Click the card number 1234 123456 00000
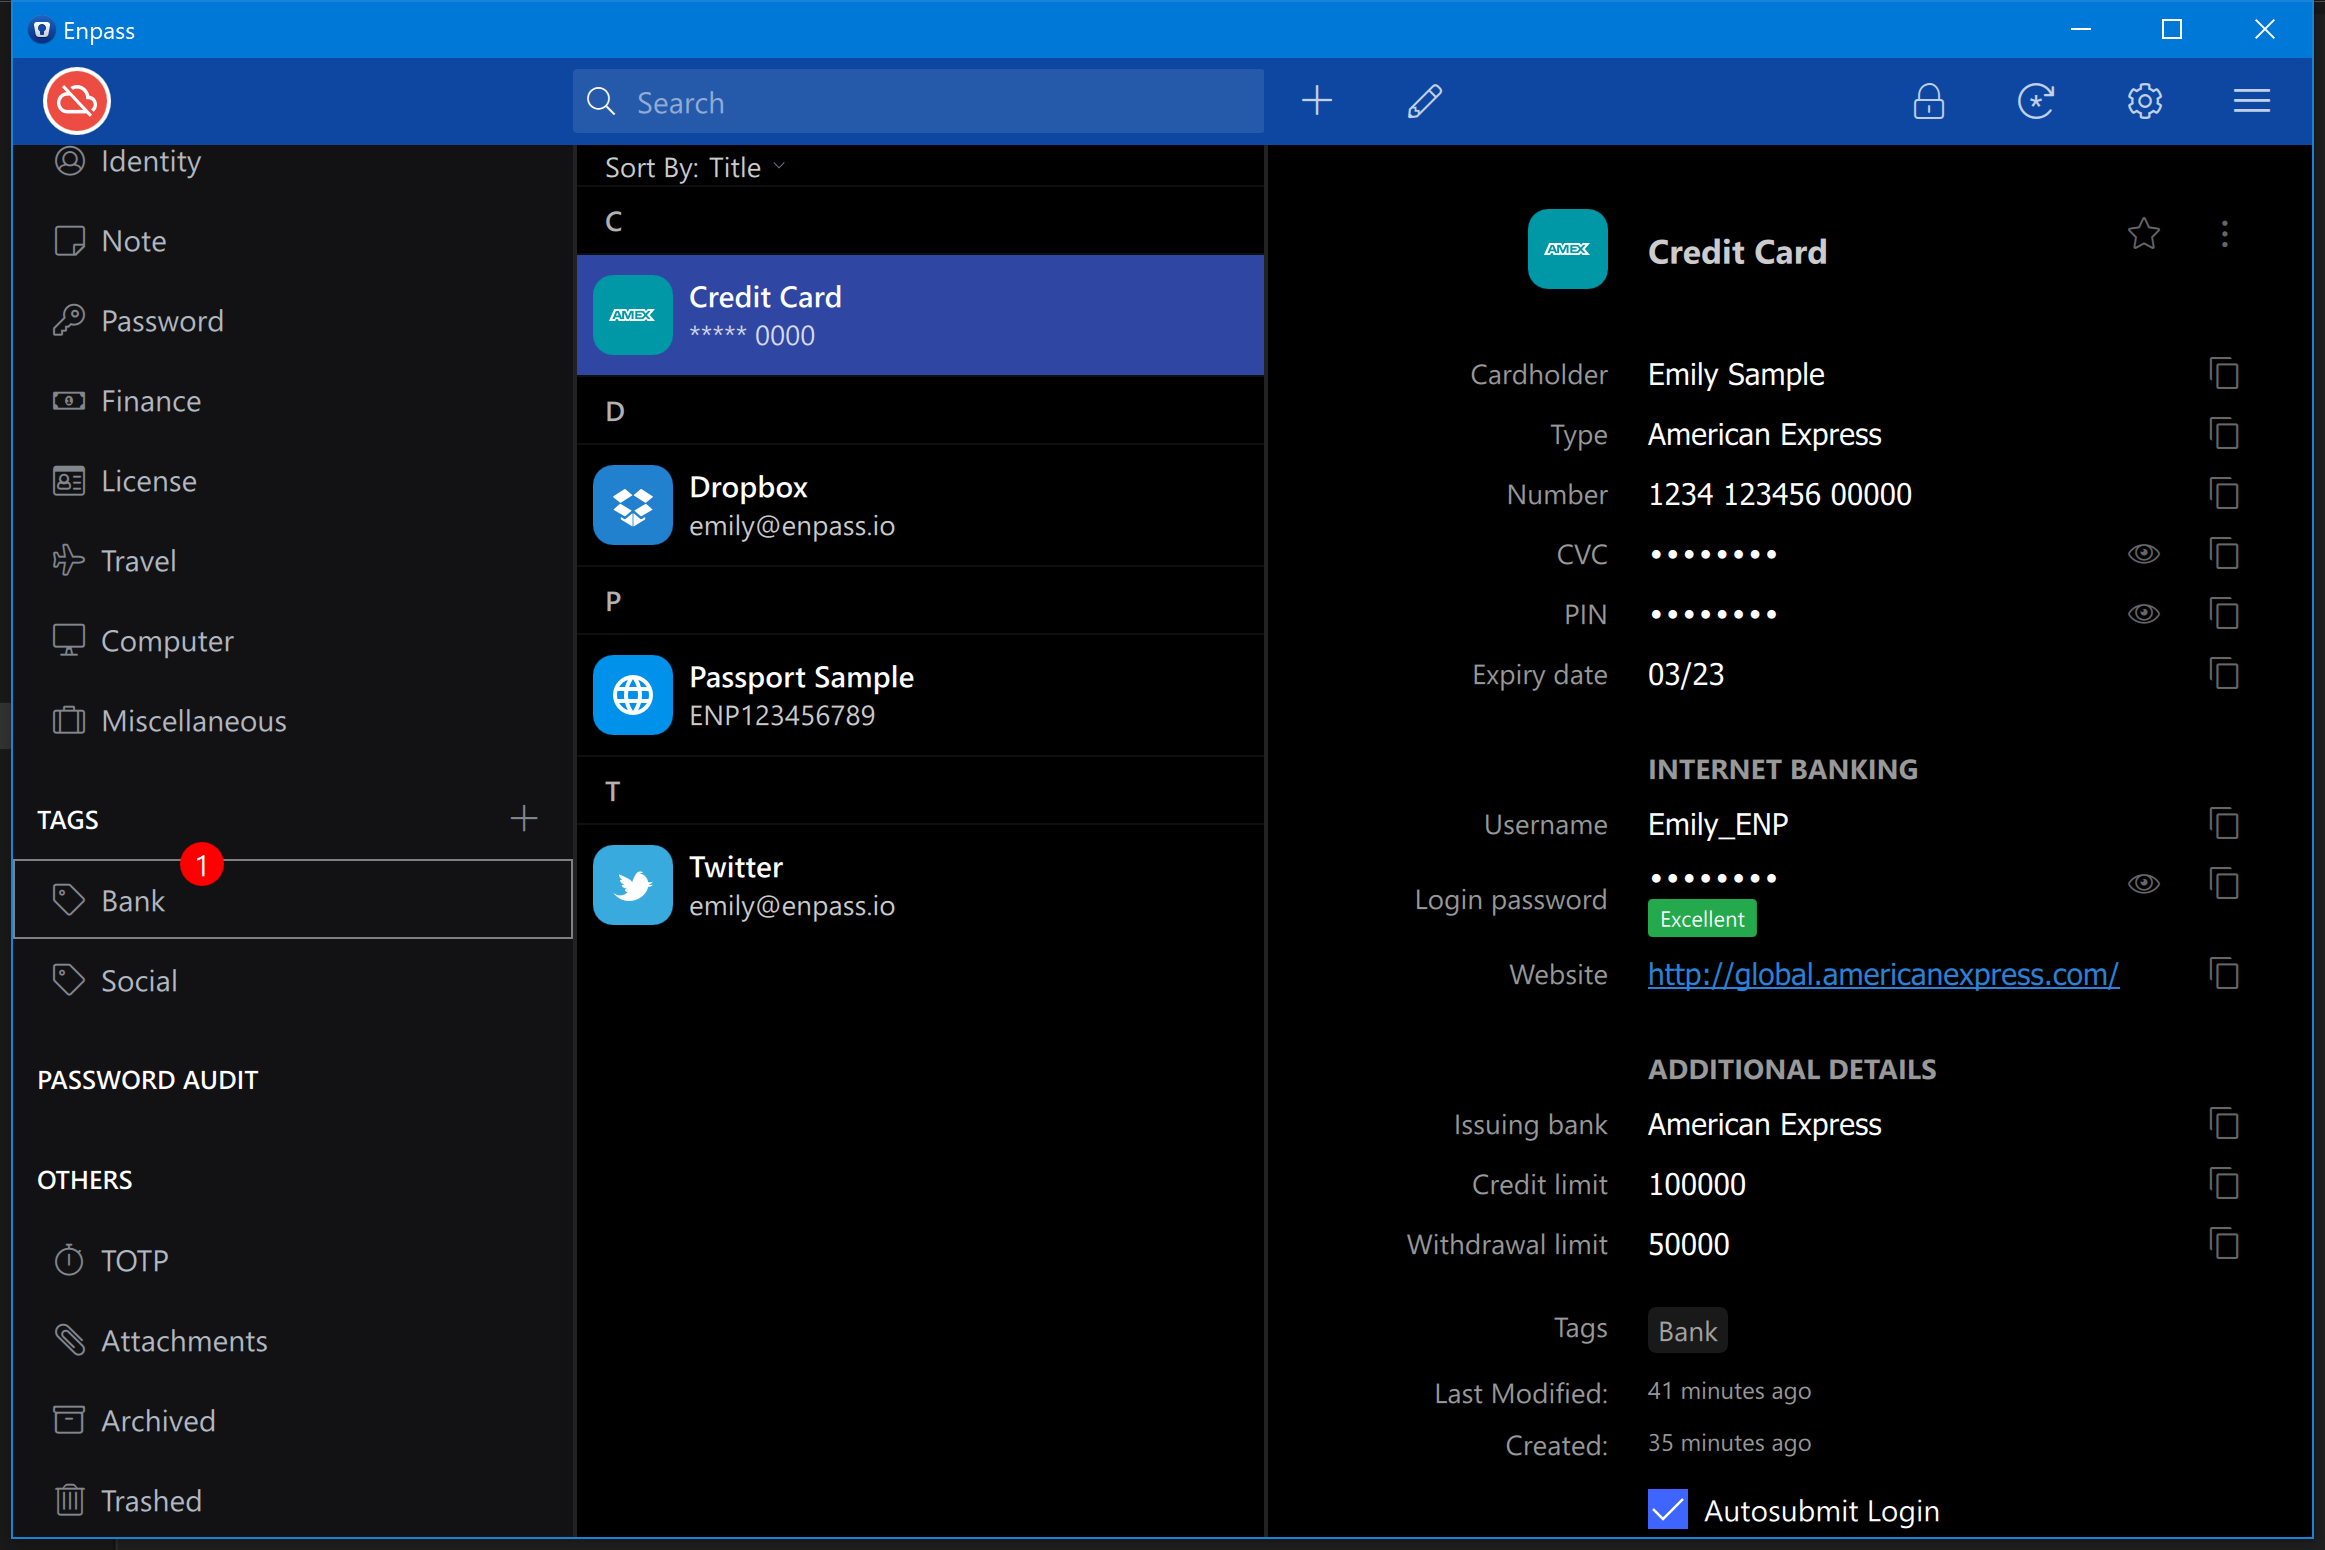2325x1550 pixels. click(x=1780, y=494)
